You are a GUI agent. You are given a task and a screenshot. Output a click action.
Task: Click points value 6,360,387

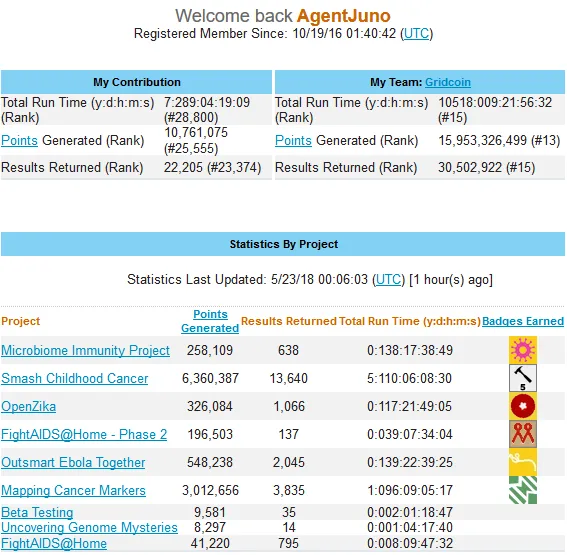pos(210,378)
